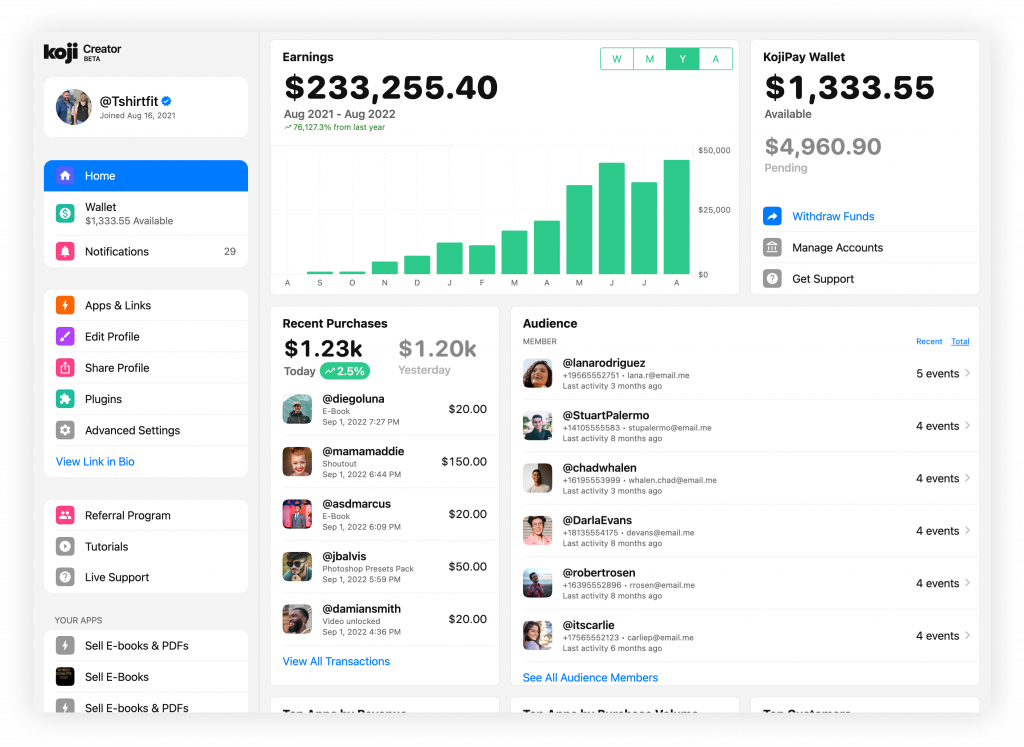Click the Sell E-Books app icon
Screen dimensions: 1024x747
65,676
